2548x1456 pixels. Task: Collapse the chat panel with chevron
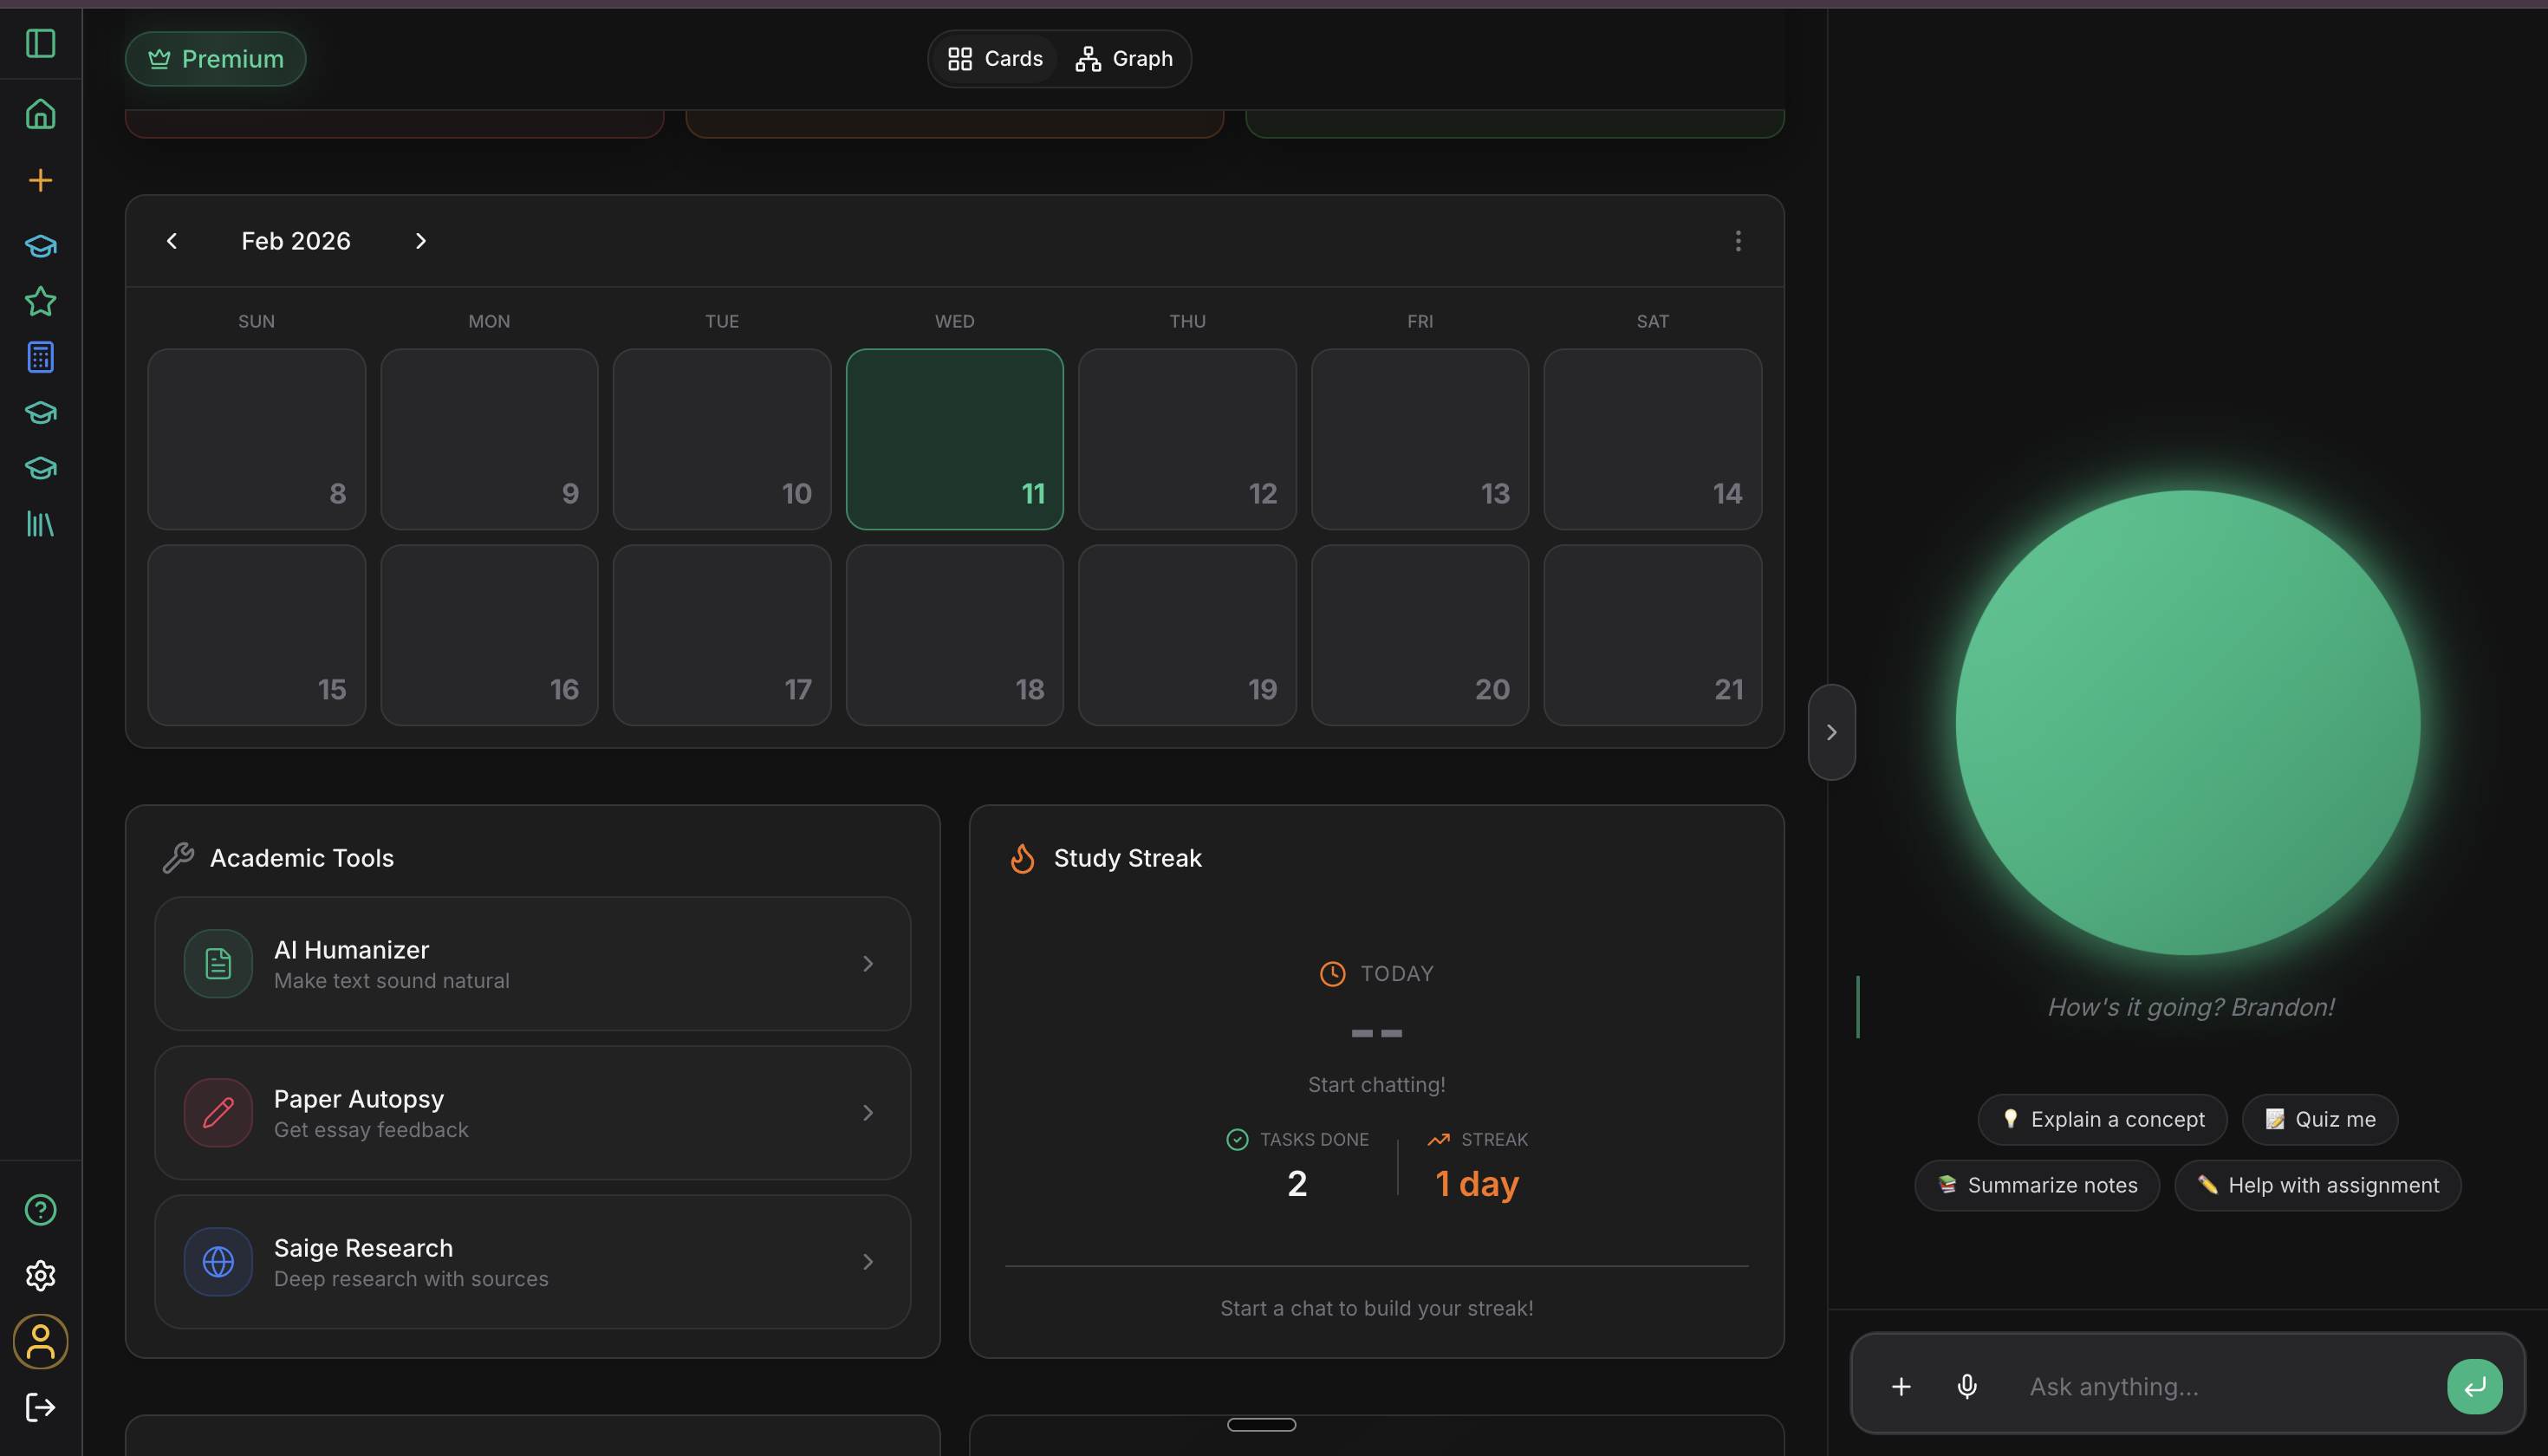tap(1831, 732)
